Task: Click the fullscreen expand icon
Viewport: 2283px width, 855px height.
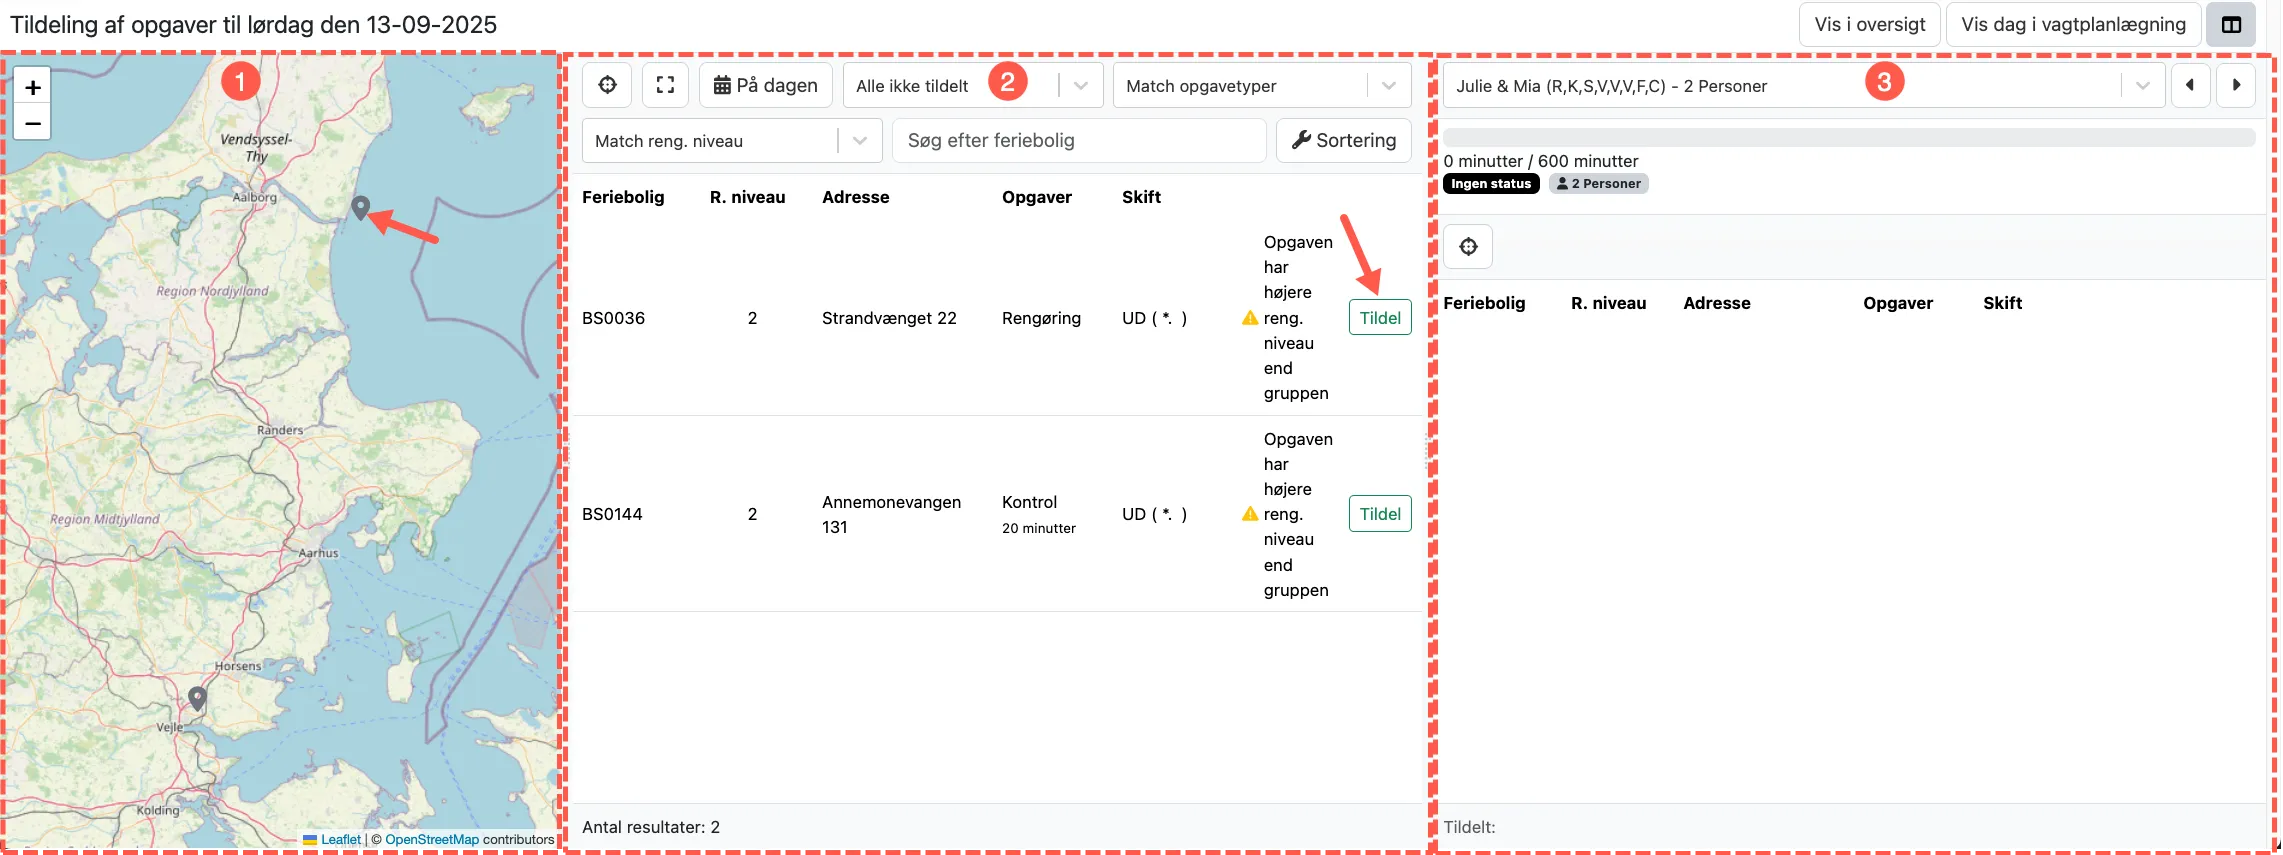Action: pos(665,85)
